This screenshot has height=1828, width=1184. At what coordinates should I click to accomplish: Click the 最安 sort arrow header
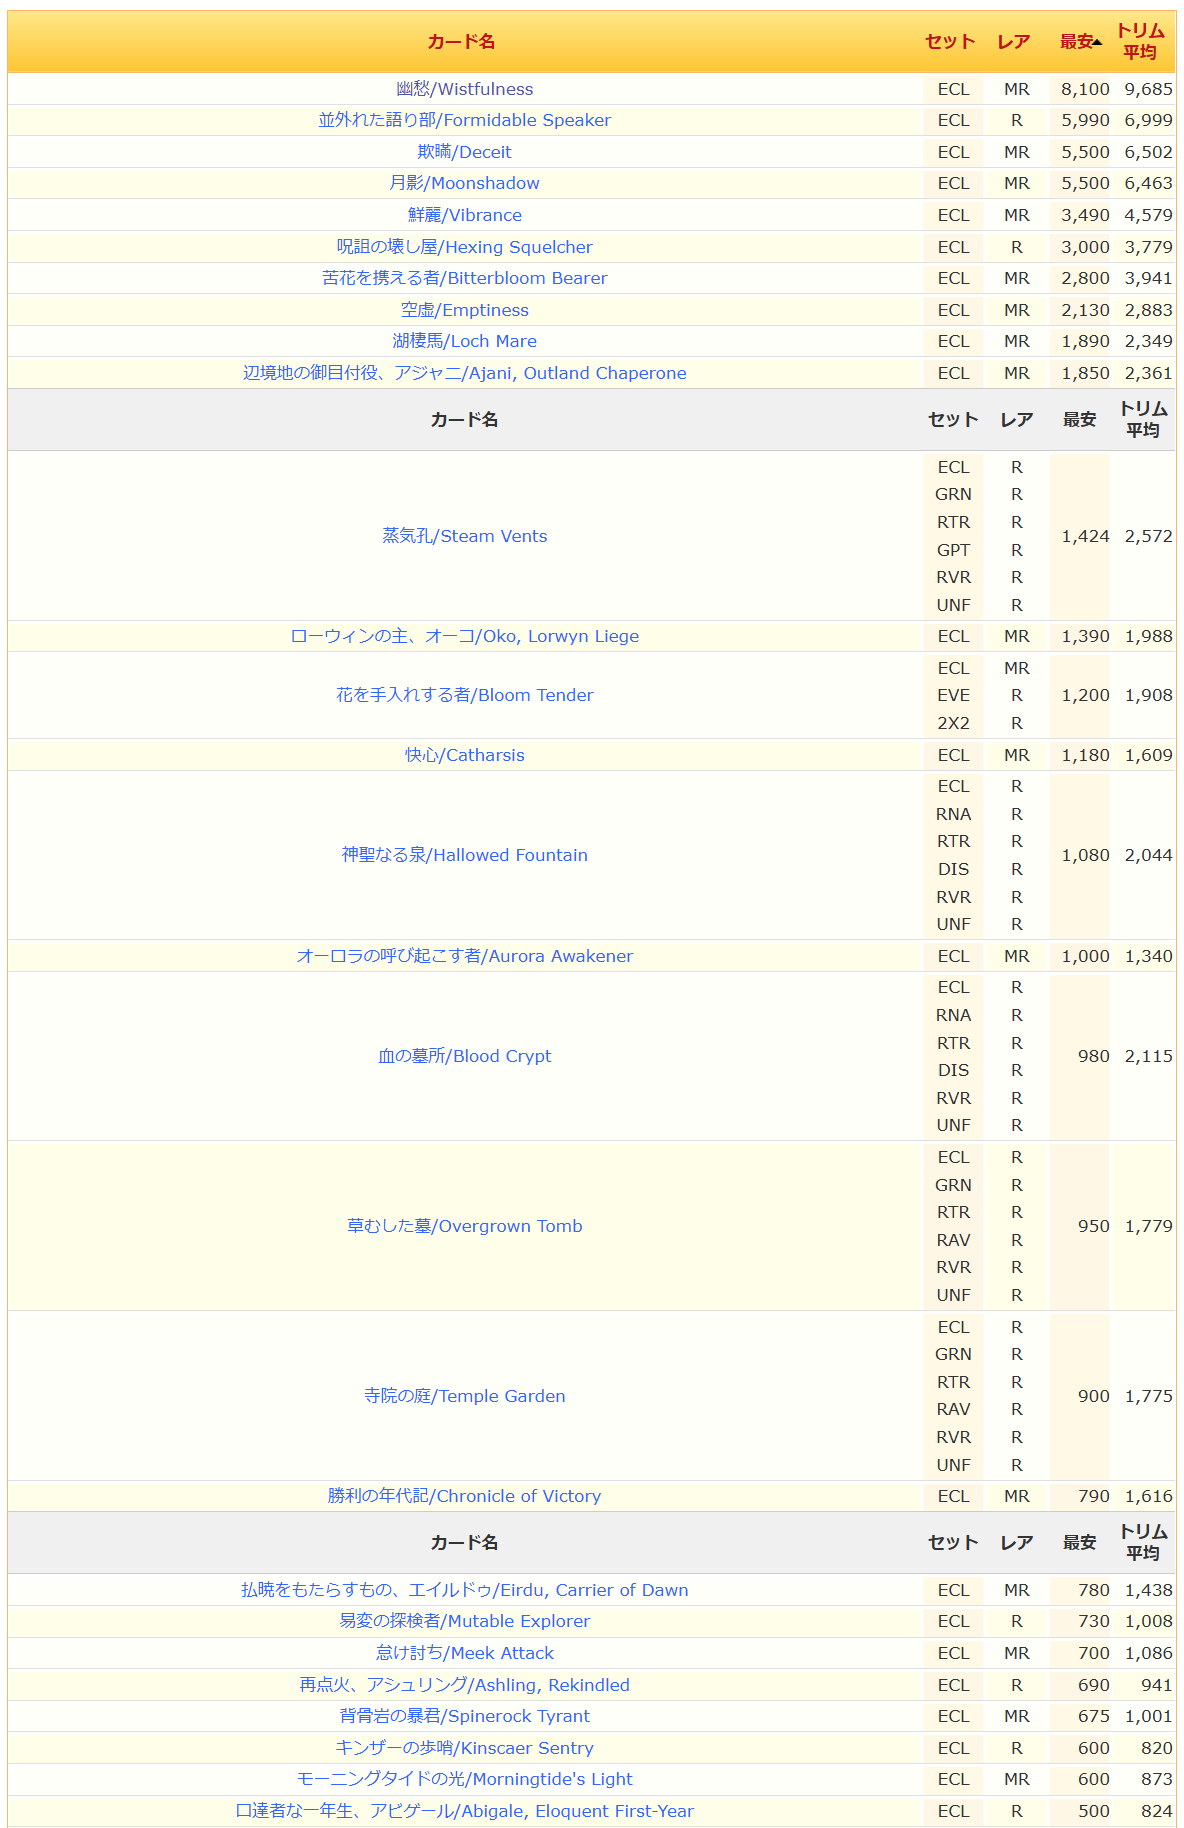1081,42
